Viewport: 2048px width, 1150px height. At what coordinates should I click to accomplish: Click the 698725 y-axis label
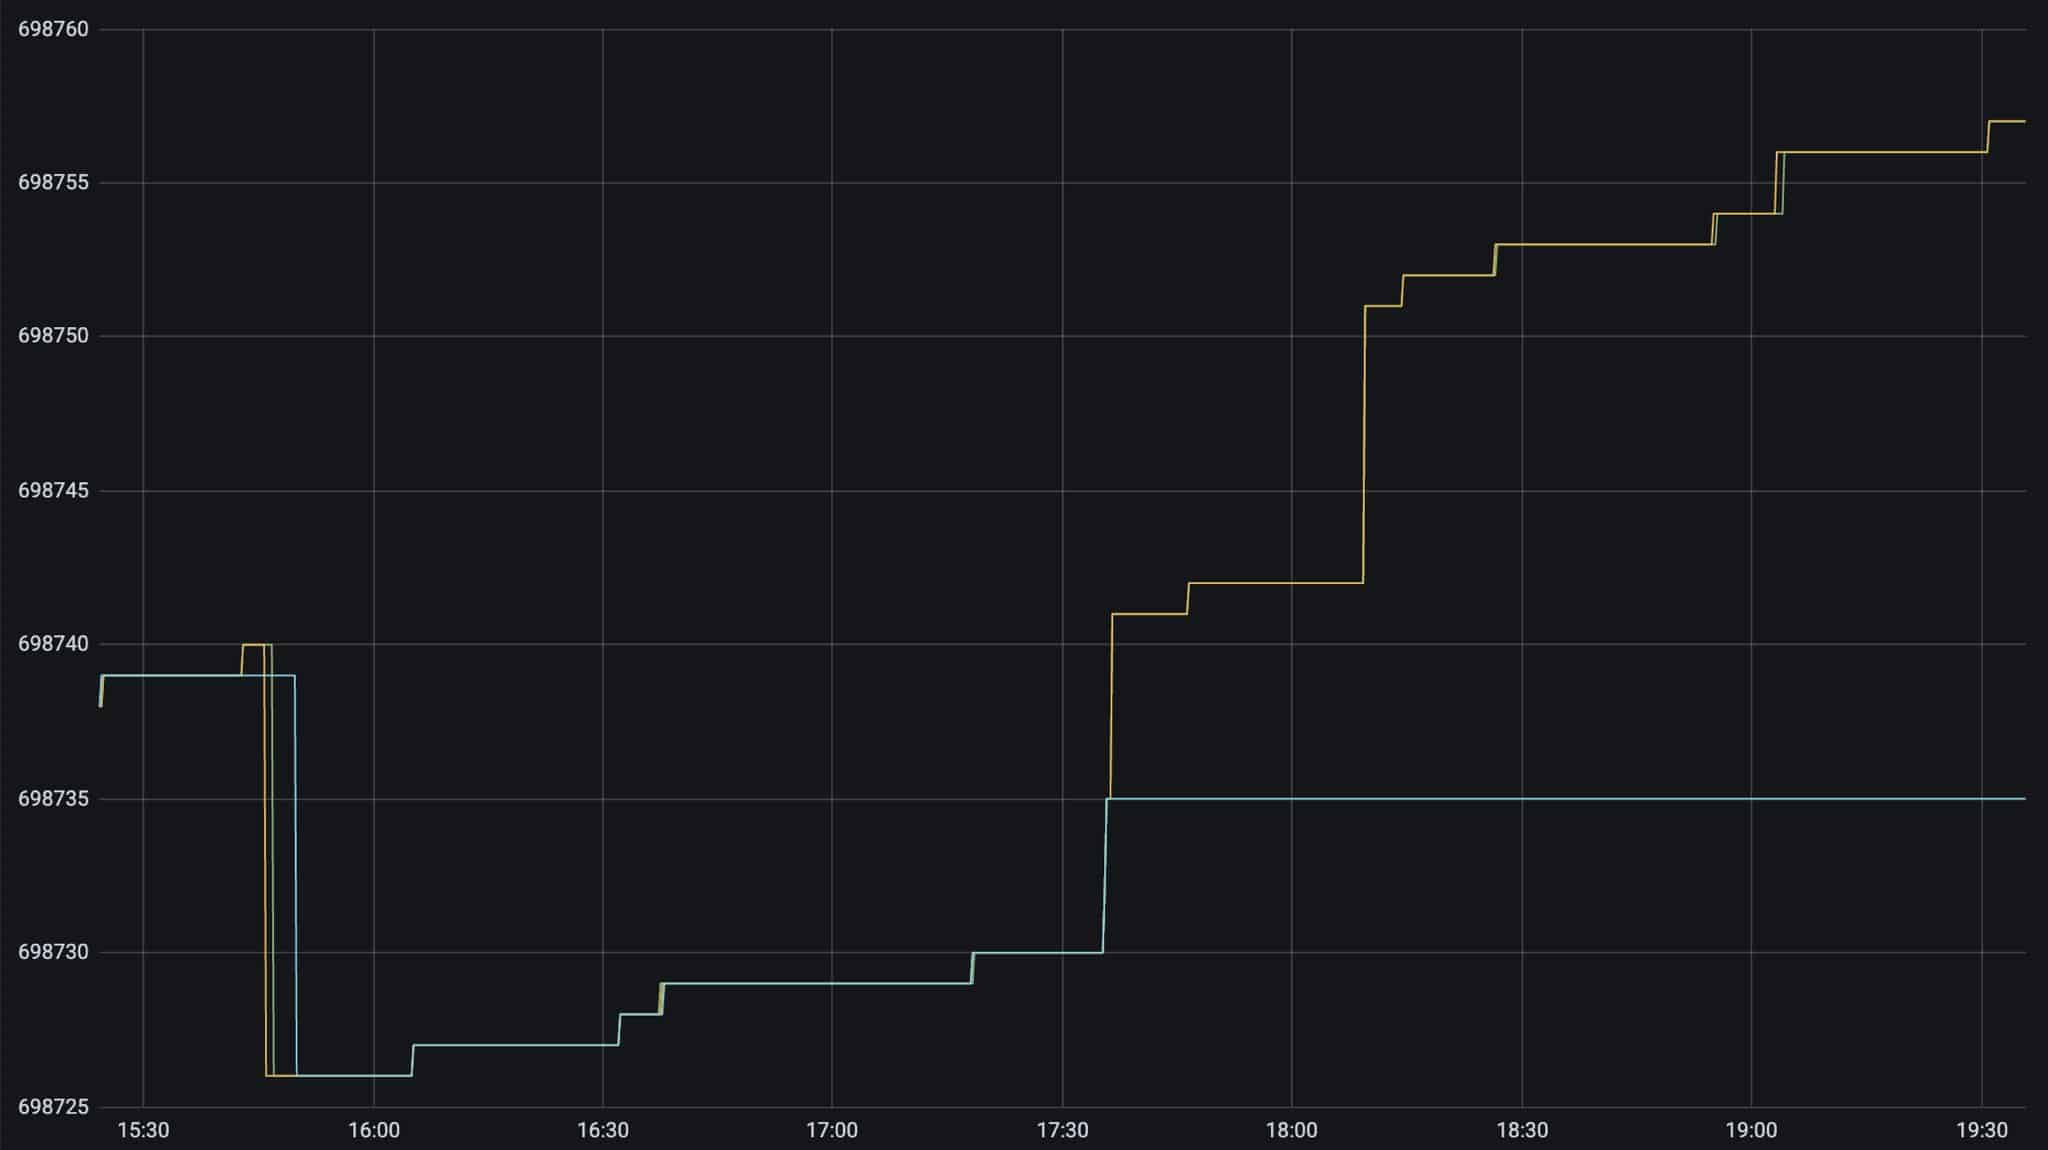tap(53, 1107)
